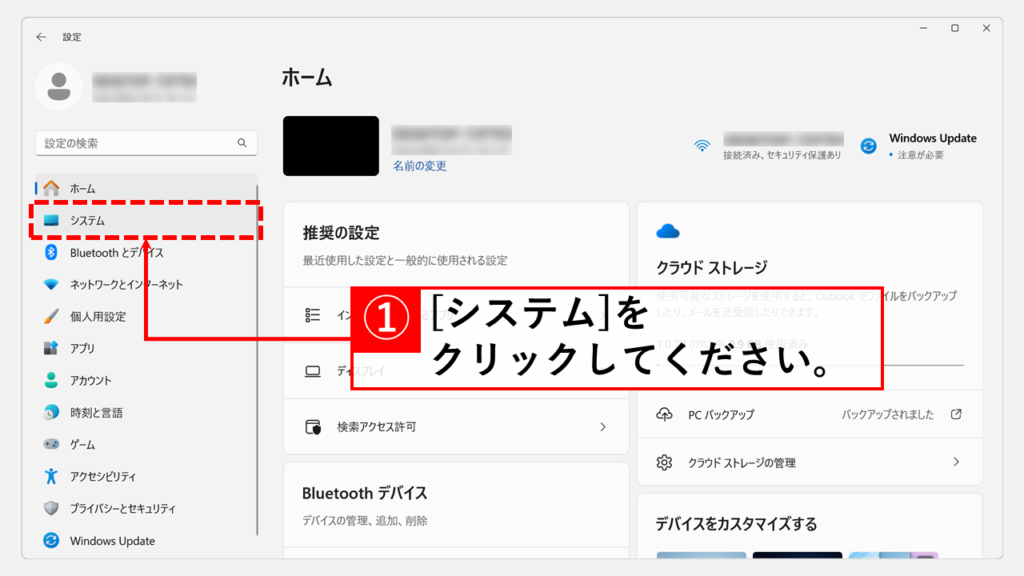
Task: Open Accounts using the person icon
Action: pos(51,381)
